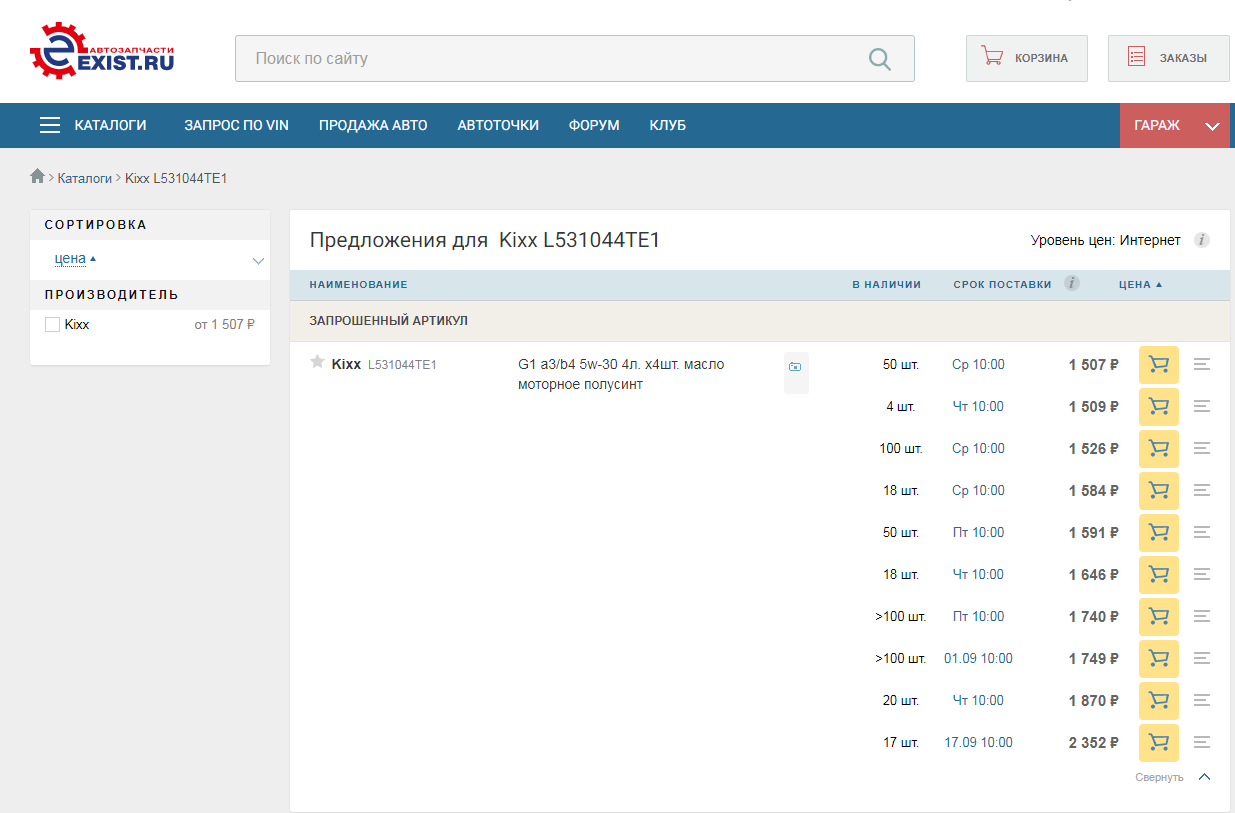Sort by Цена column header
Image resolution: width=1235 pixels, height=813 pixels.
[1140, 285]
